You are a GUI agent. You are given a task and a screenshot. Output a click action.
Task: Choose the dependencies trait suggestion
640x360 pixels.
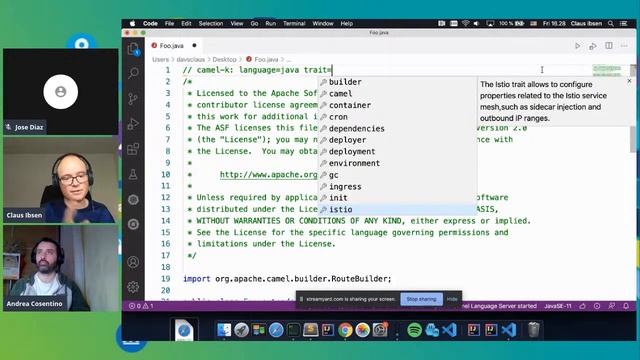(397, 129)
